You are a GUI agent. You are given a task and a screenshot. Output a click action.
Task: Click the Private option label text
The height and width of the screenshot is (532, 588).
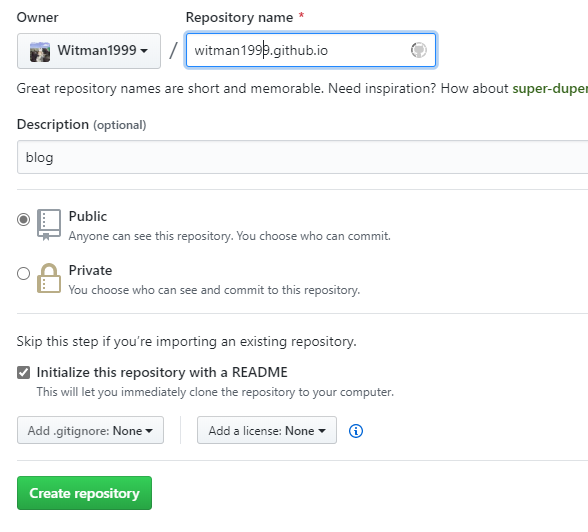[90, 270]
